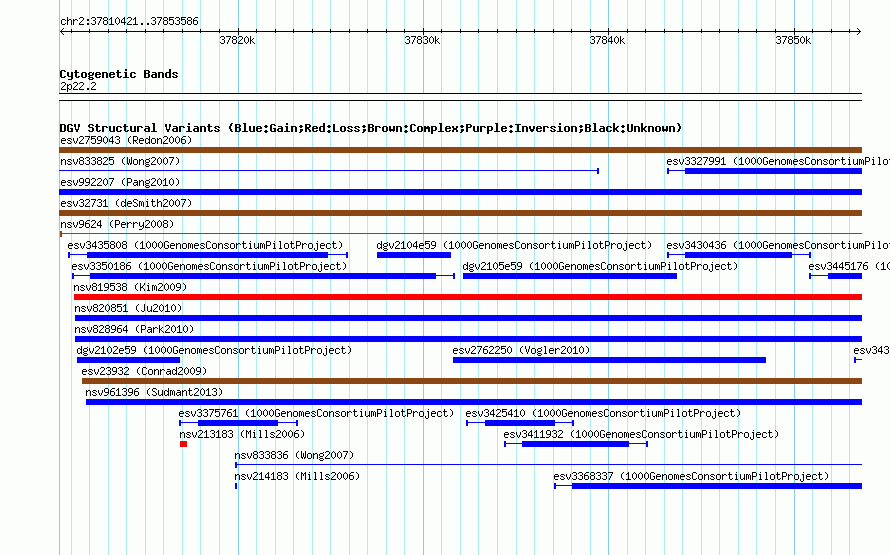Click the blue bar under nsv820851 (Ju2010)

coord(468,318)
